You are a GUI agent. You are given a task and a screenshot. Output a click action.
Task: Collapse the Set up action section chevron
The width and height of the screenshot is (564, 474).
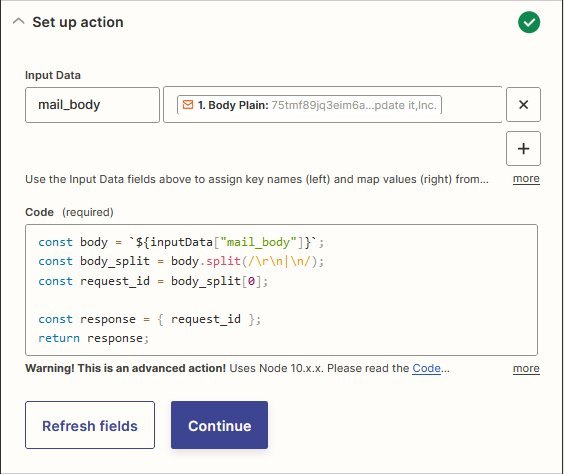point(18,22)
